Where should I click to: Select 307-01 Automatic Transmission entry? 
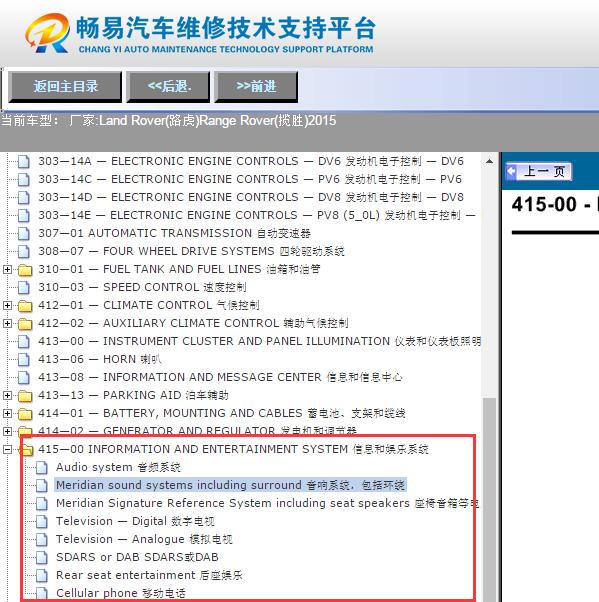(174, 233)
